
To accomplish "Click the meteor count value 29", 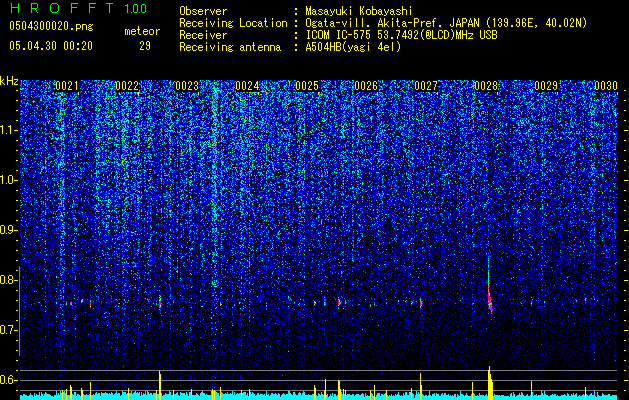I will pyautogui.click(x=145, y=46).
